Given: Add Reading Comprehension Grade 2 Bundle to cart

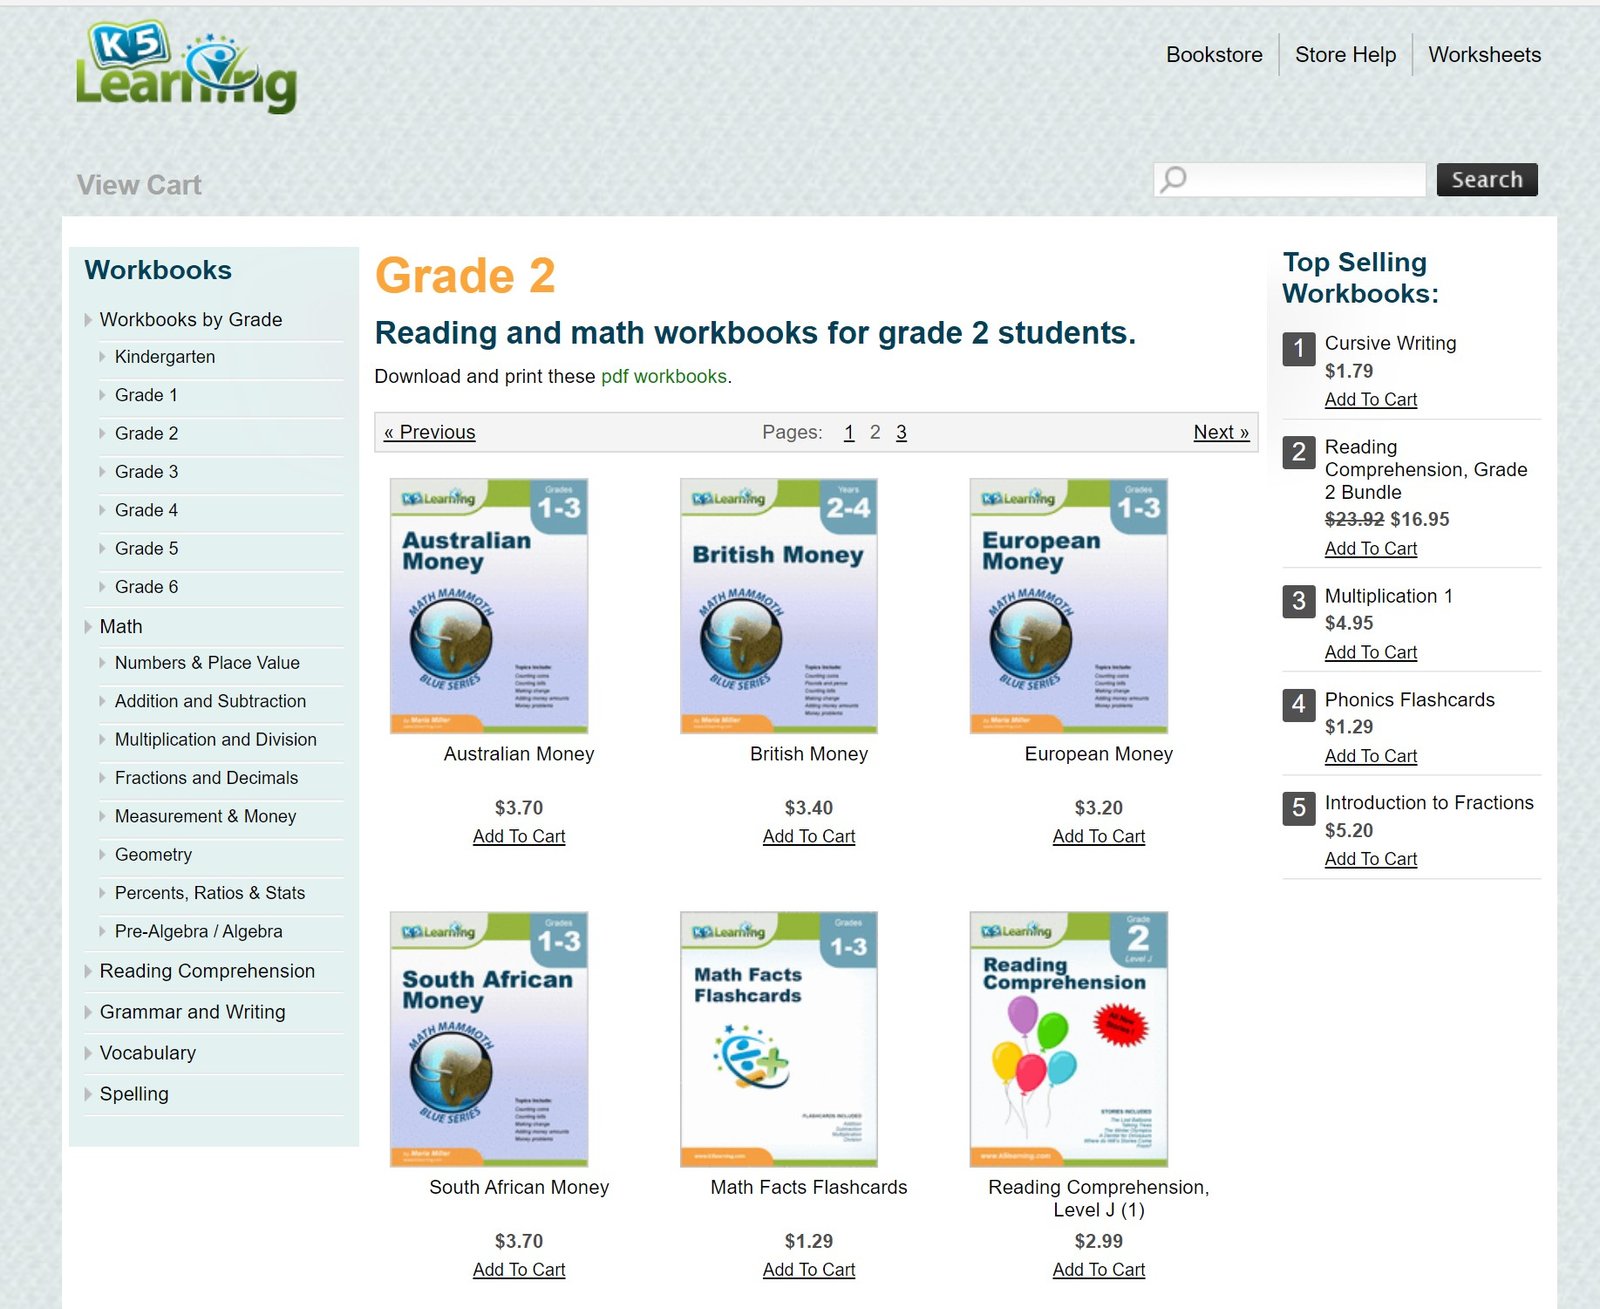Looking at the screenshot, I should tap(1371, 549).
